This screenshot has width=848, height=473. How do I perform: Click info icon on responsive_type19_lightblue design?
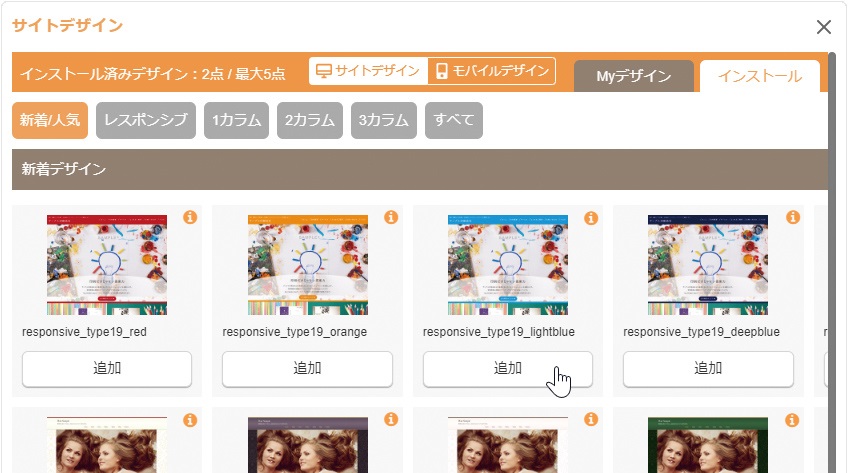tap(591, 217)
